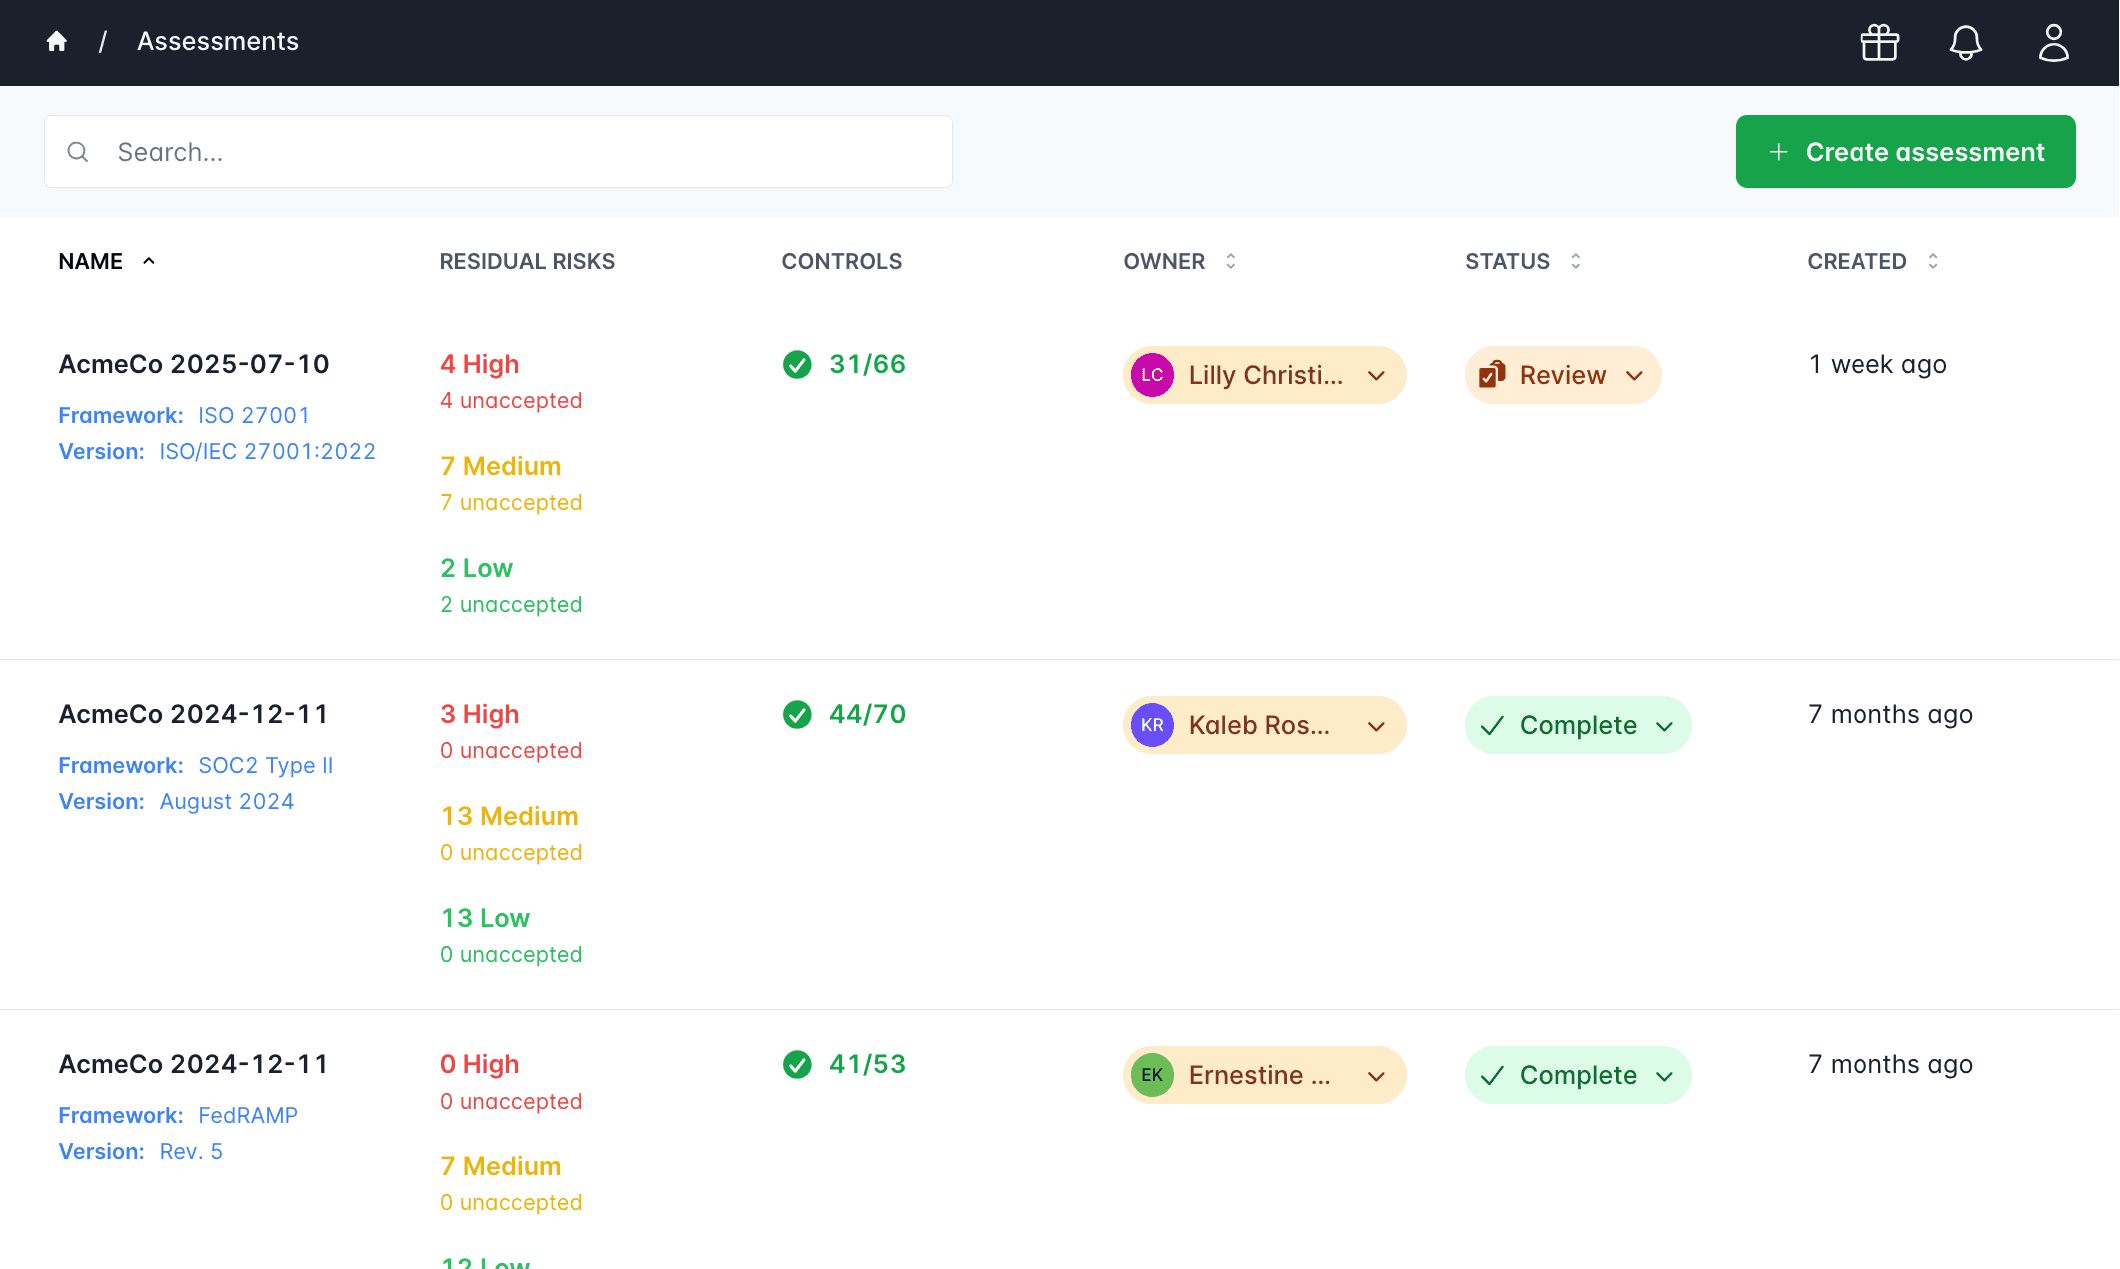The width and height of the screenshot is (2120, 1269).
Task: Click the EK avatar for Ernestine
Action: click(1152, 1075)
